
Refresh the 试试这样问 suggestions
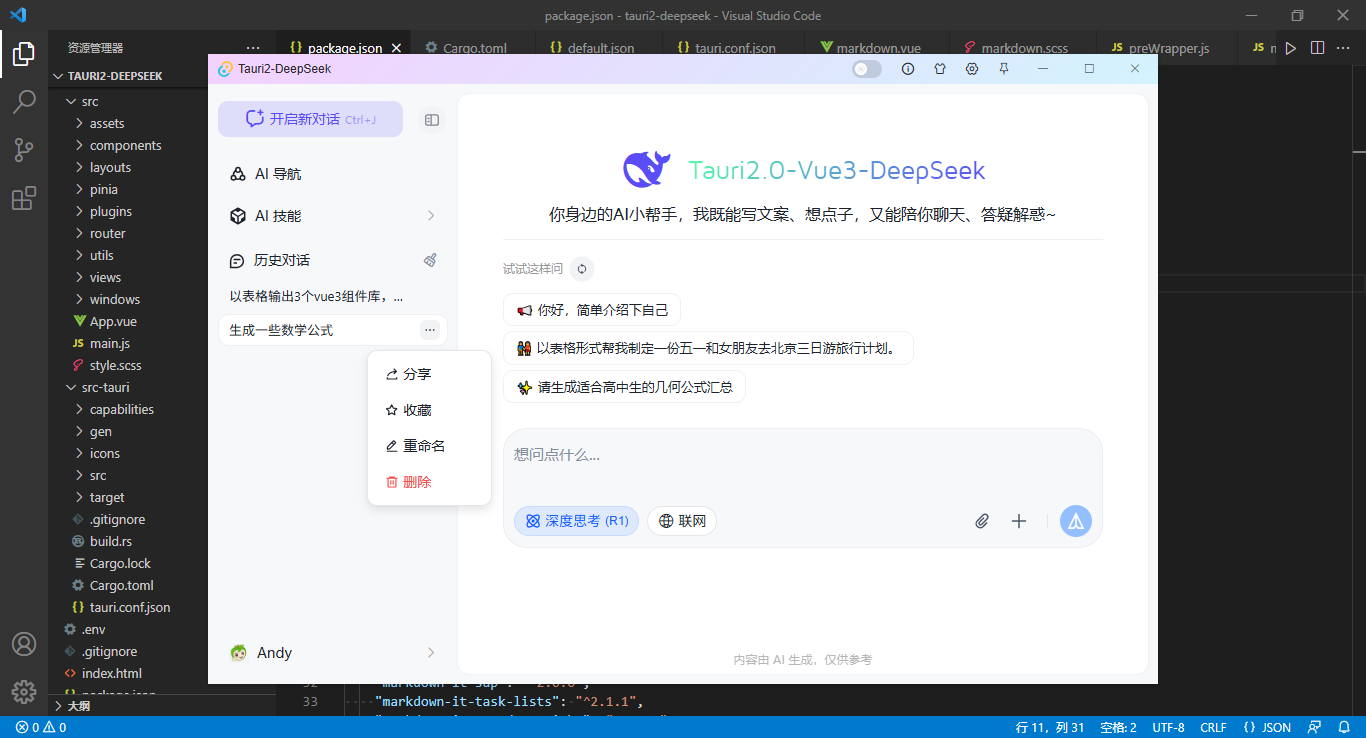click(582, 269)
